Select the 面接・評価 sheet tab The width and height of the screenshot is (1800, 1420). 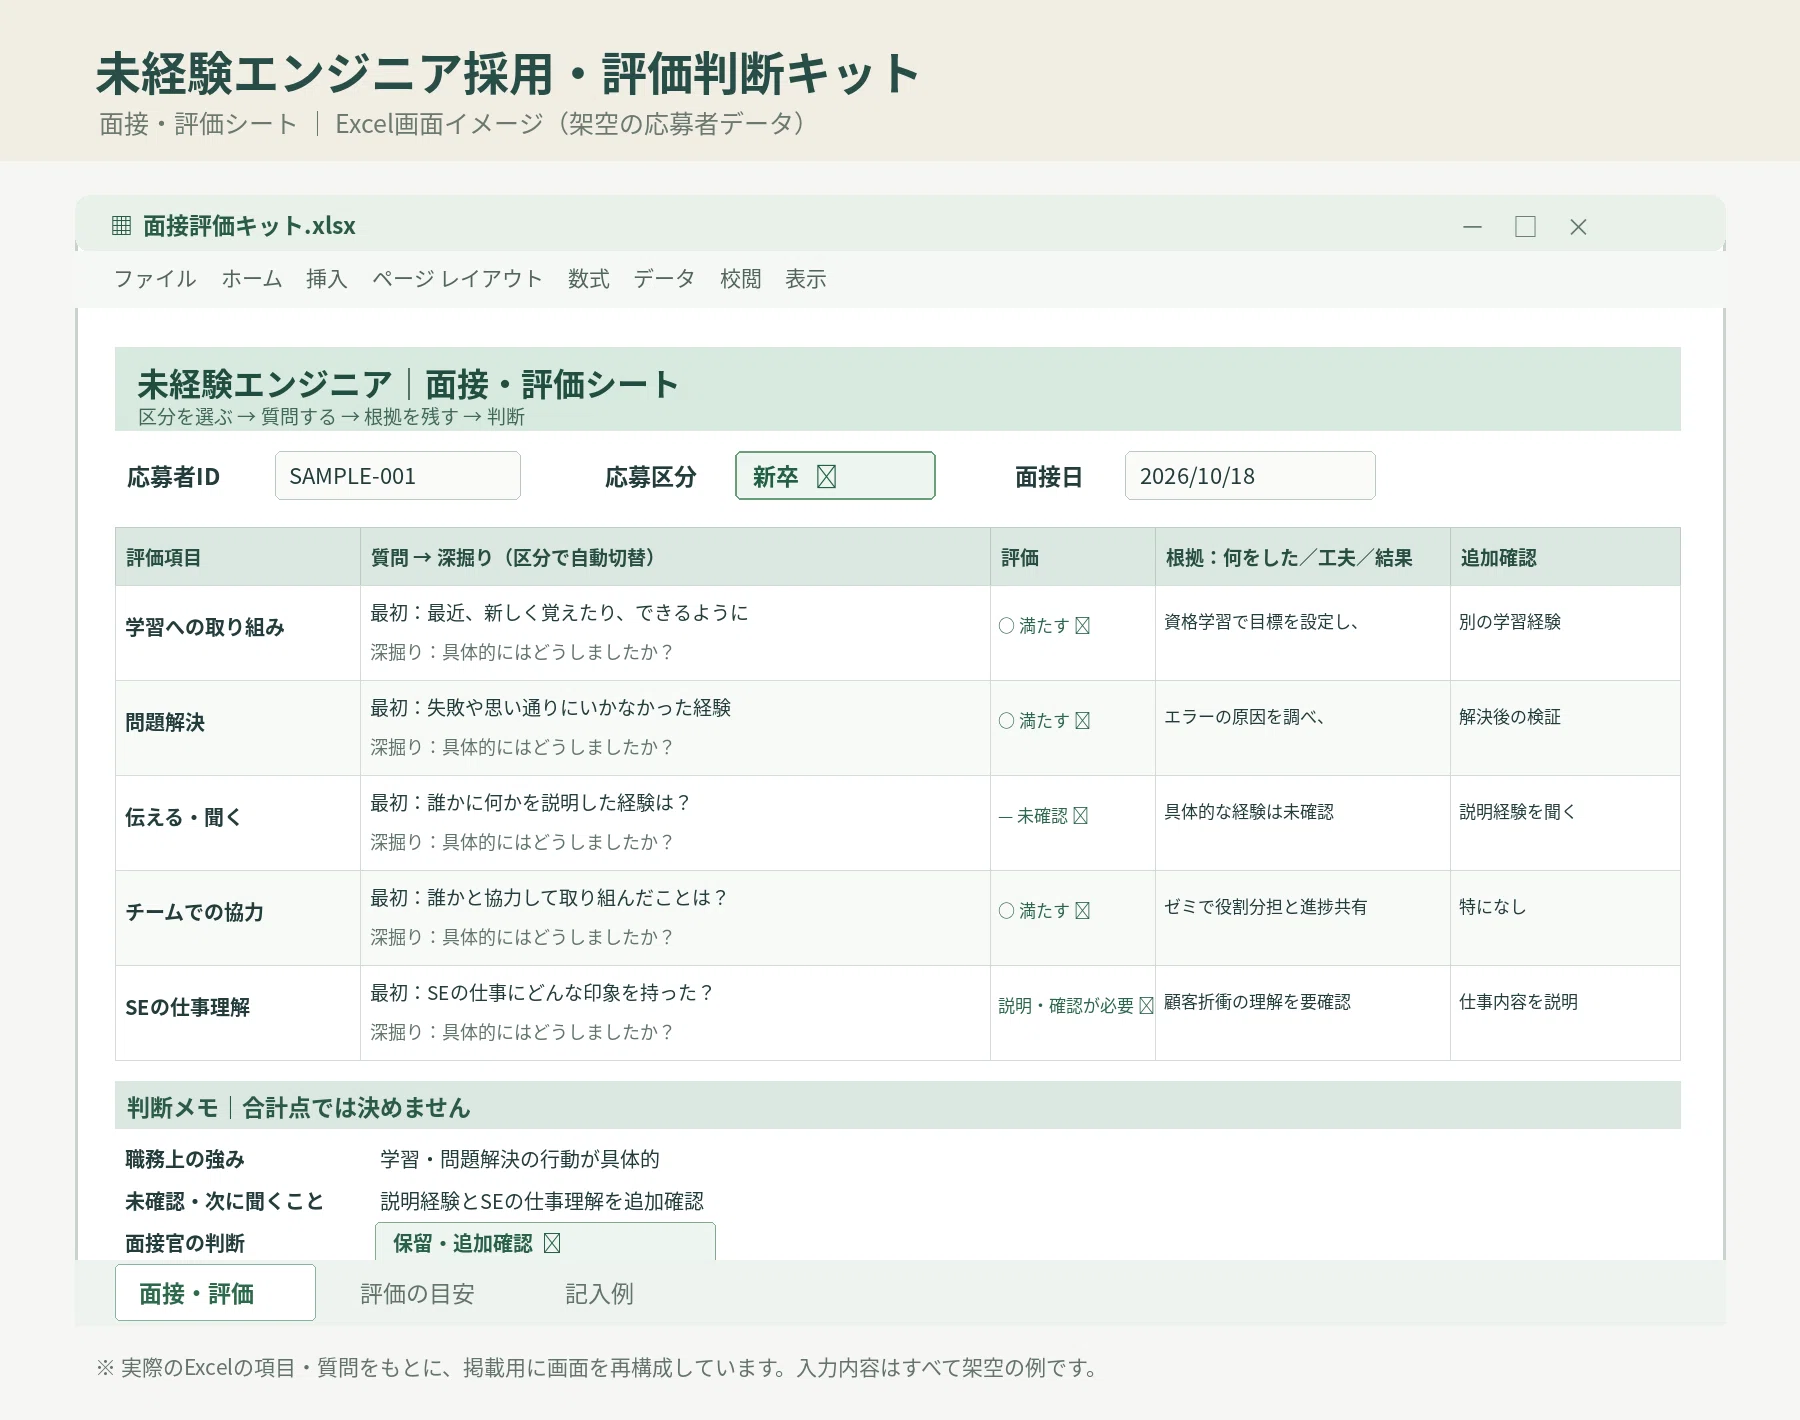coord(215,1293)
